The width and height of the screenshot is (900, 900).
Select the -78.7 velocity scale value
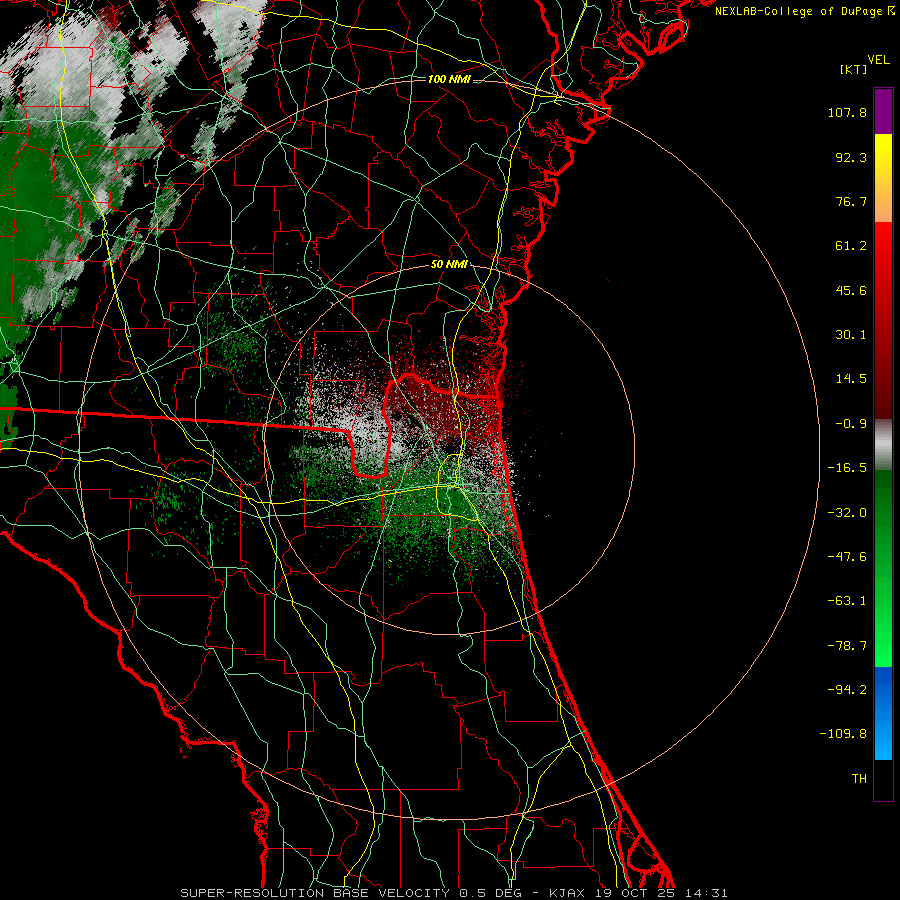847,646
